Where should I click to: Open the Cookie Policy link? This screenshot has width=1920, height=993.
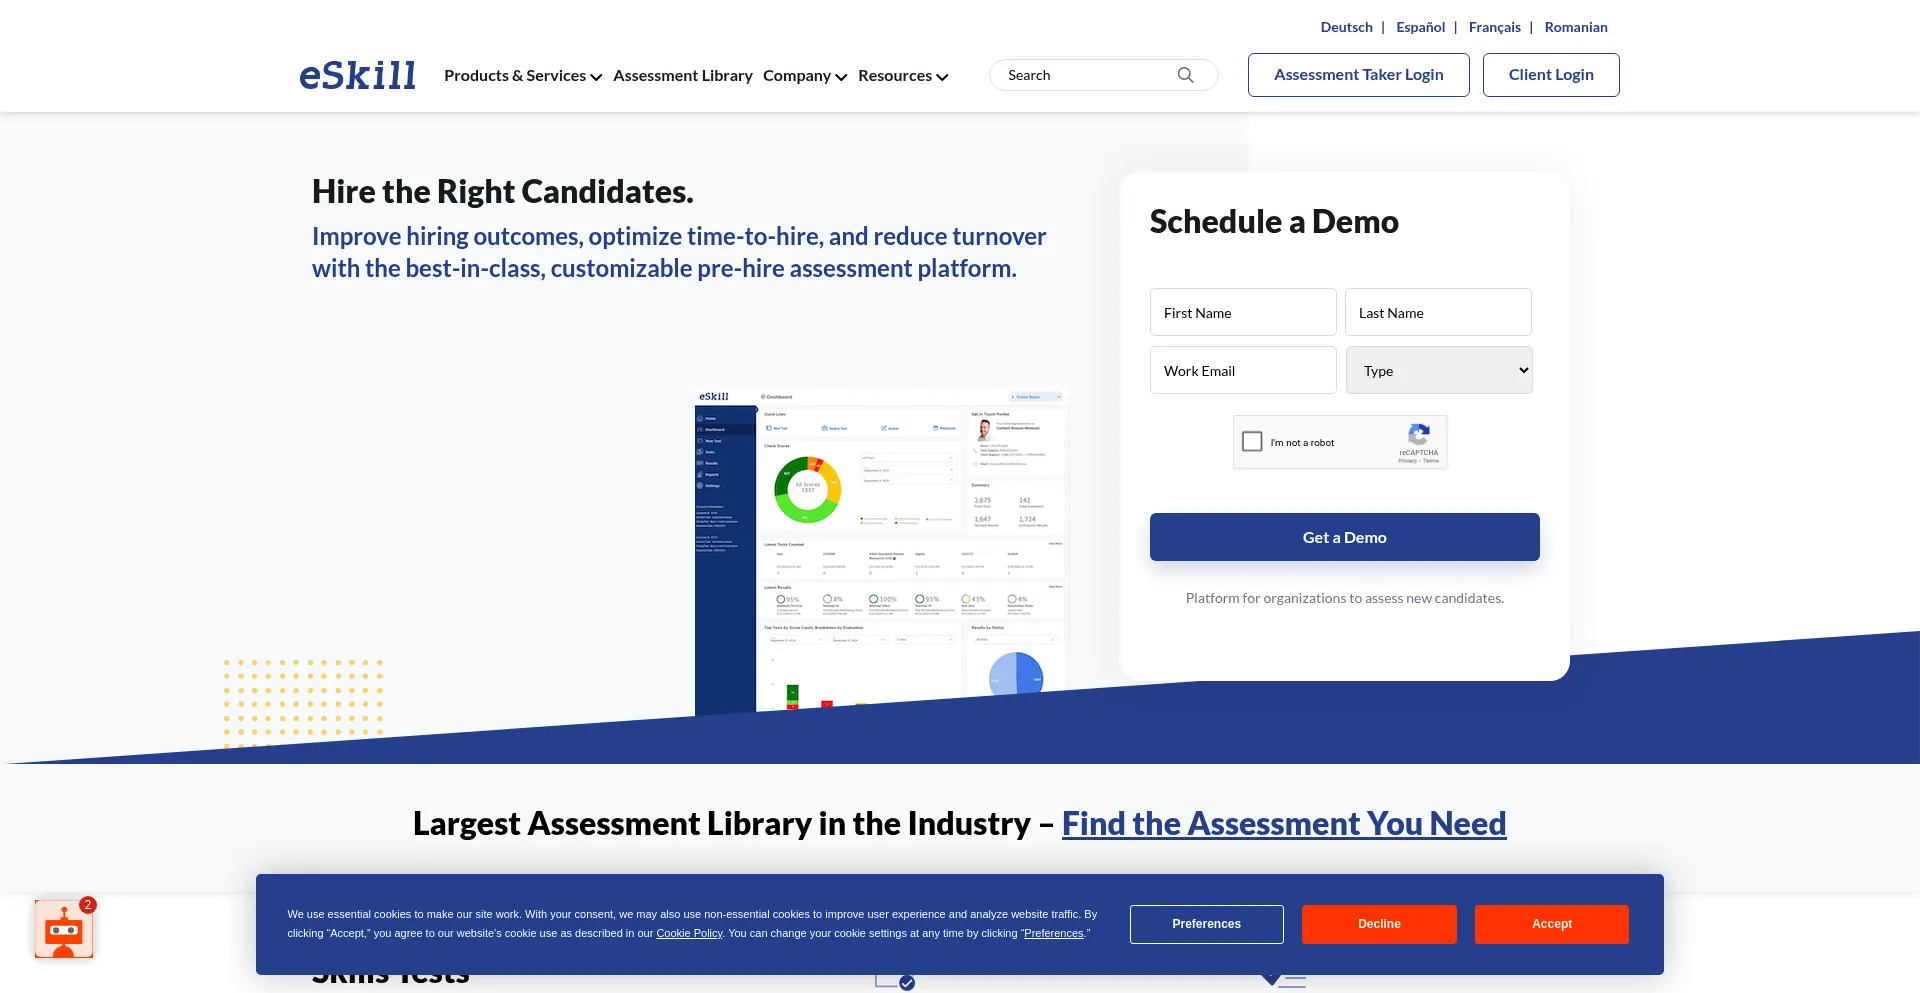(689, 933)
